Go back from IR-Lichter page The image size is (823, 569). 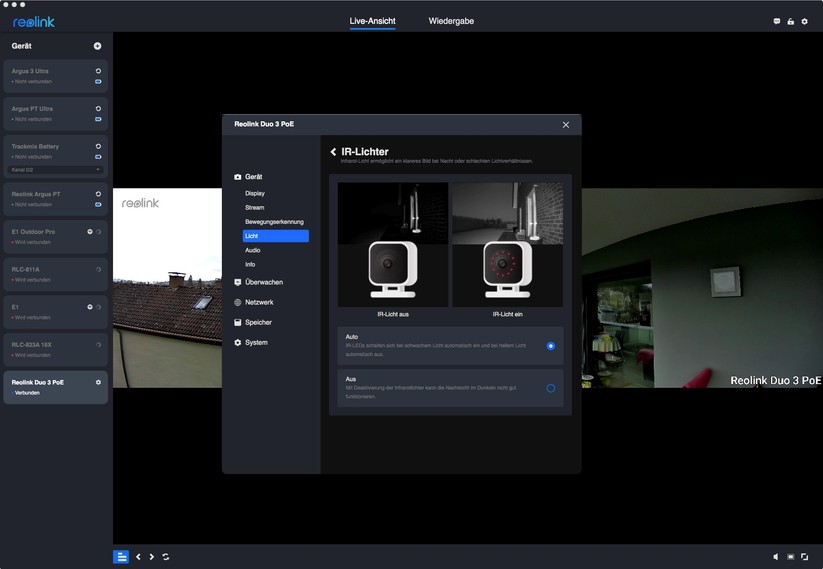click(333, 152)
